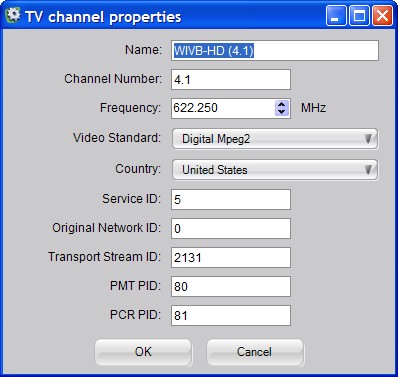Click the TV channel properties title text
This screenshot has height=377, width=398.
coord(103,17)
